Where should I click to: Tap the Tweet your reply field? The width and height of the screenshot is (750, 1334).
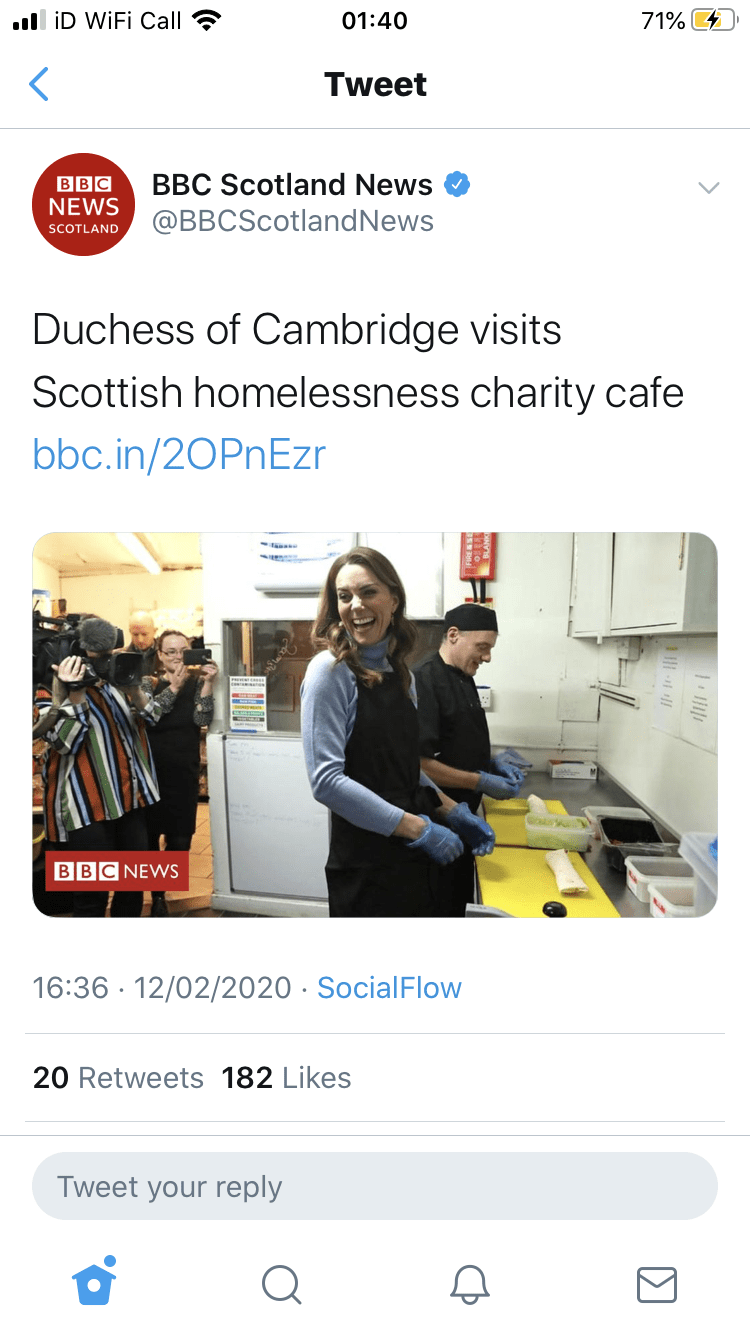(375, 1187)
